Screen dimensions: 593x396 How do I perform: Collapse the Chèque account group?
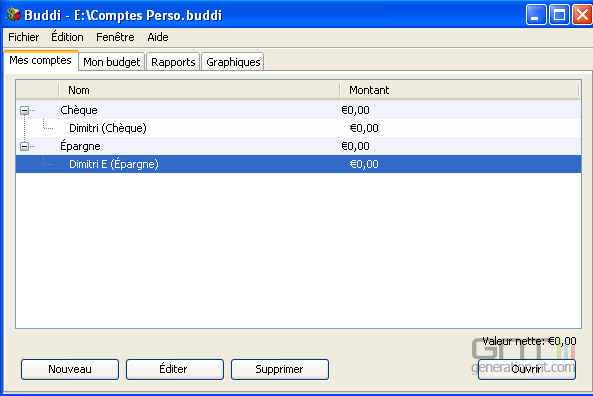point(24,110)
